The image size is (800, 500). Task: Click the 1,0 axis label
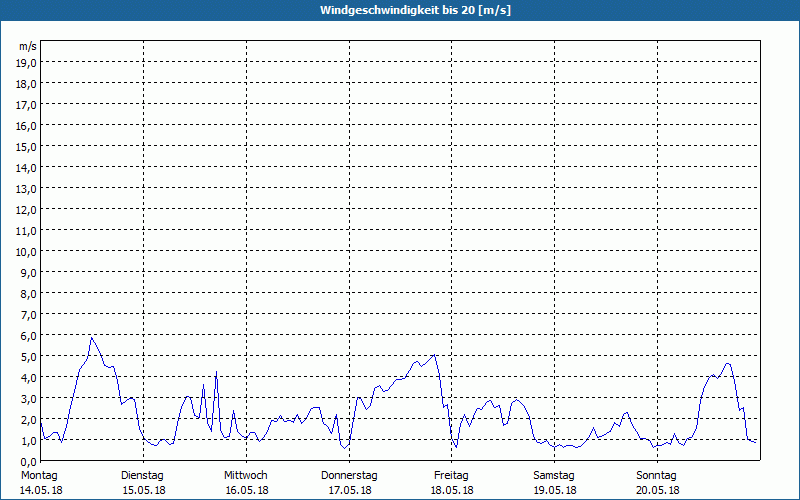point(29,440)
